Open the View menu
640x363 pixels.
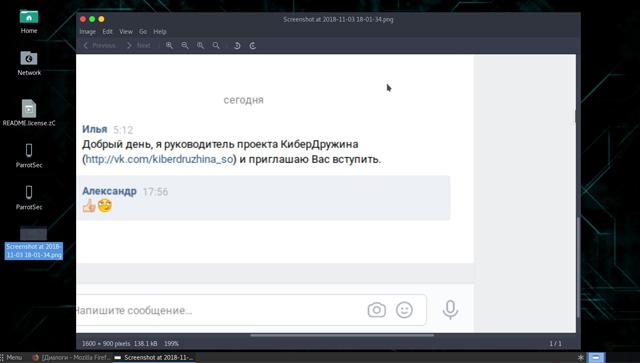tap(126, 31)
